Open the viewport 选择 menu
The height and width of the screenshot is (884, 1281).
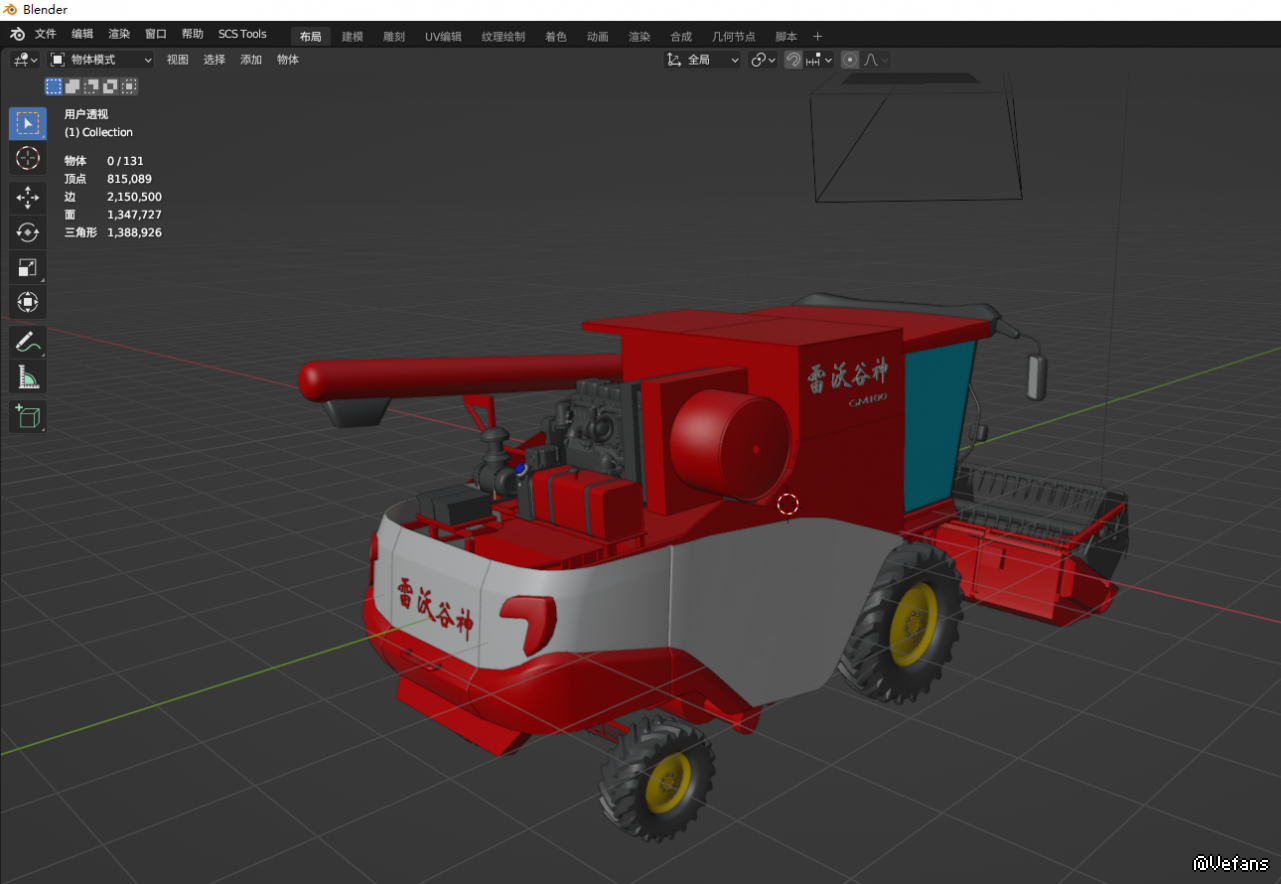(214, 60)
